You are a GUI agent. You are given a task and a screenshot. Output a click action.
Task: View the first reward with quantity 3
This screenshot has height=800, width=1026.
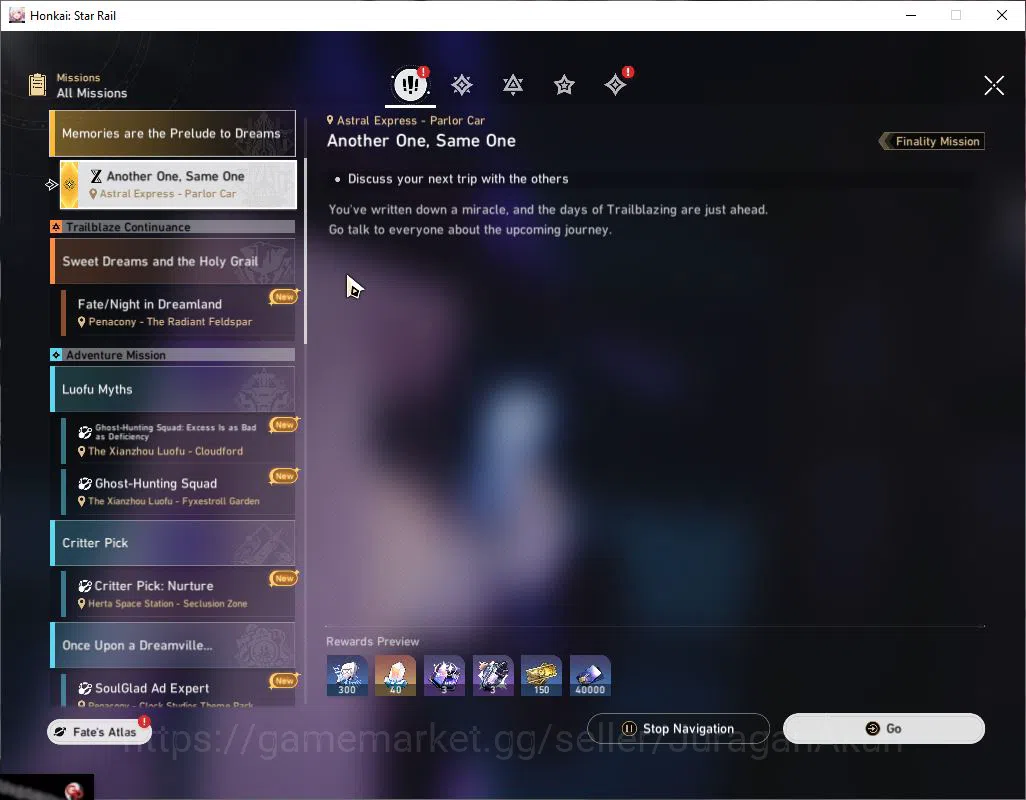coord(444,676)
